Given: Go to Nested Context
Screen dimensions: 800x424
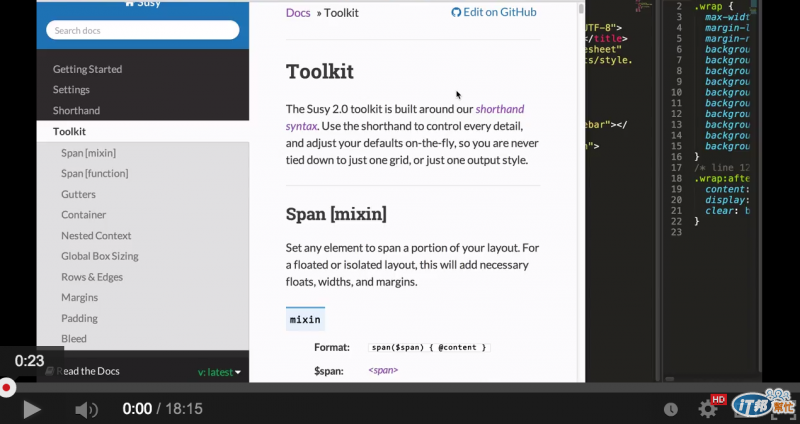Looking at the screenshot, I should click(96, 235).
